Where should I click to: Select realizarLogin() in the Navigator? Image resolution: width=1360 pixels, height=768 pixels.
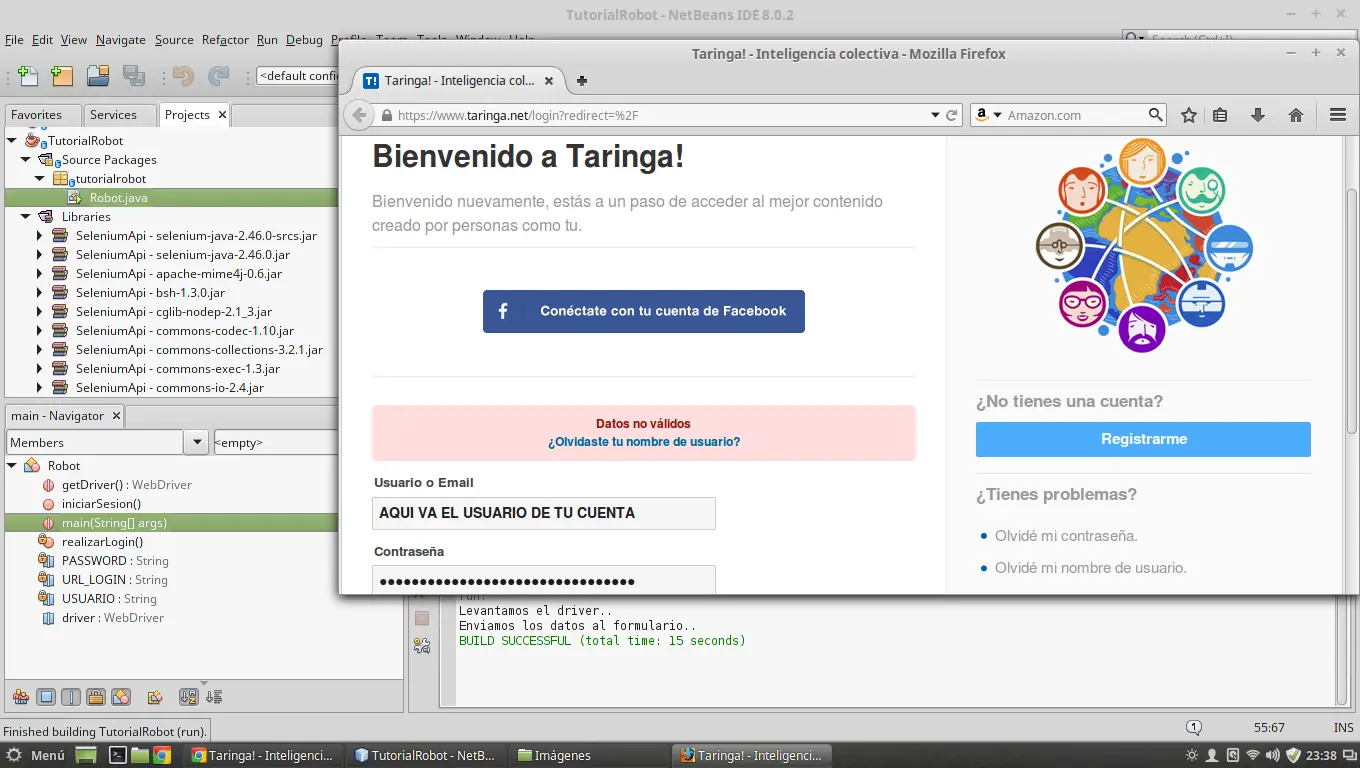(102, 542)
